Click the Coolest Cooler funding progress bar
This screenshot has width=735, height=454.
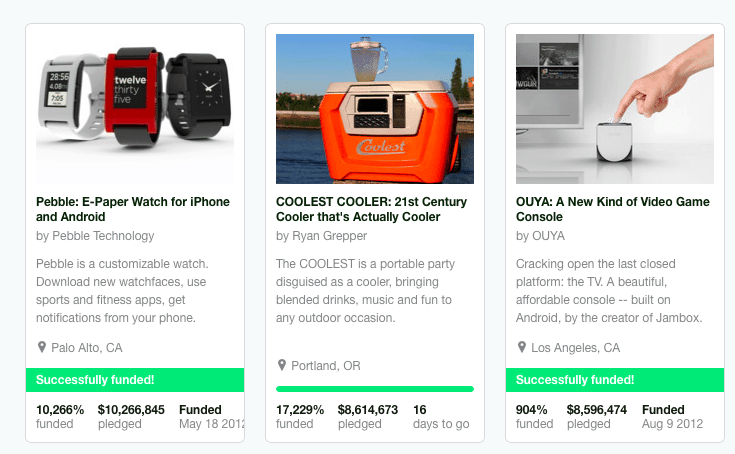coord(375,389)
